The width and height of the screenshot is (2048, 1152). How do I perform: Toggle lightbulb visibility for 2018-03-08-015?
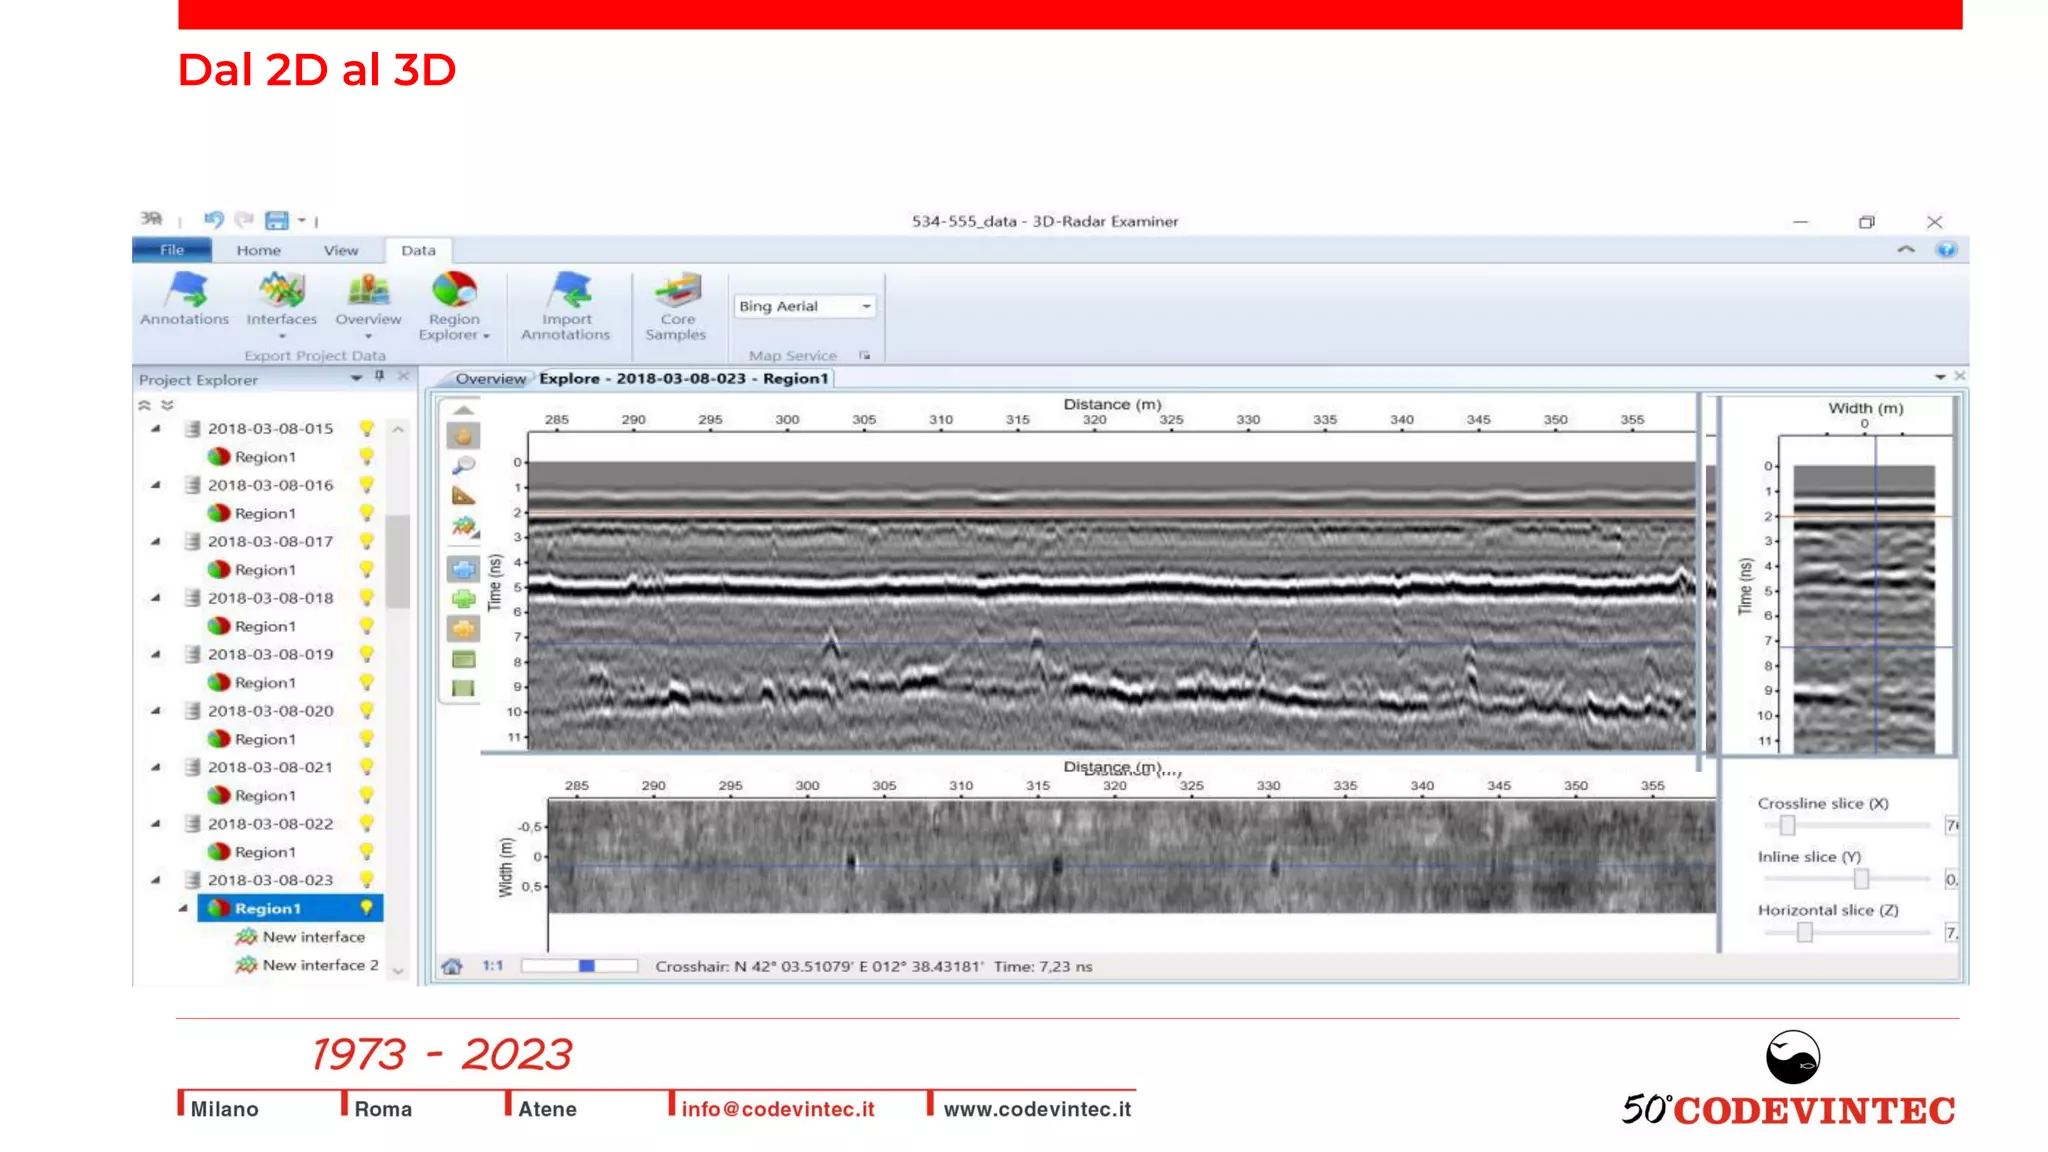click(367, 428)
